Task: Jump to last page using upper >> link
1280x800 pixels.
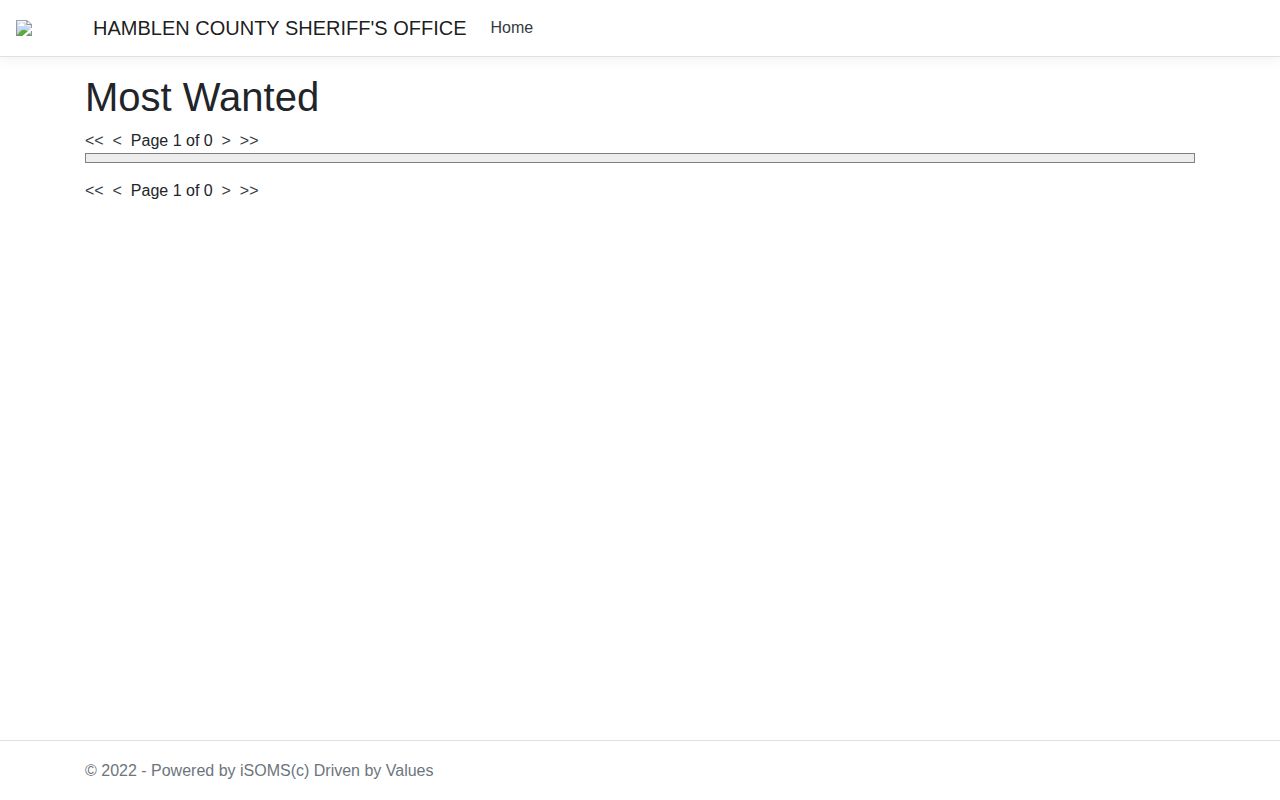Action: 249,141
